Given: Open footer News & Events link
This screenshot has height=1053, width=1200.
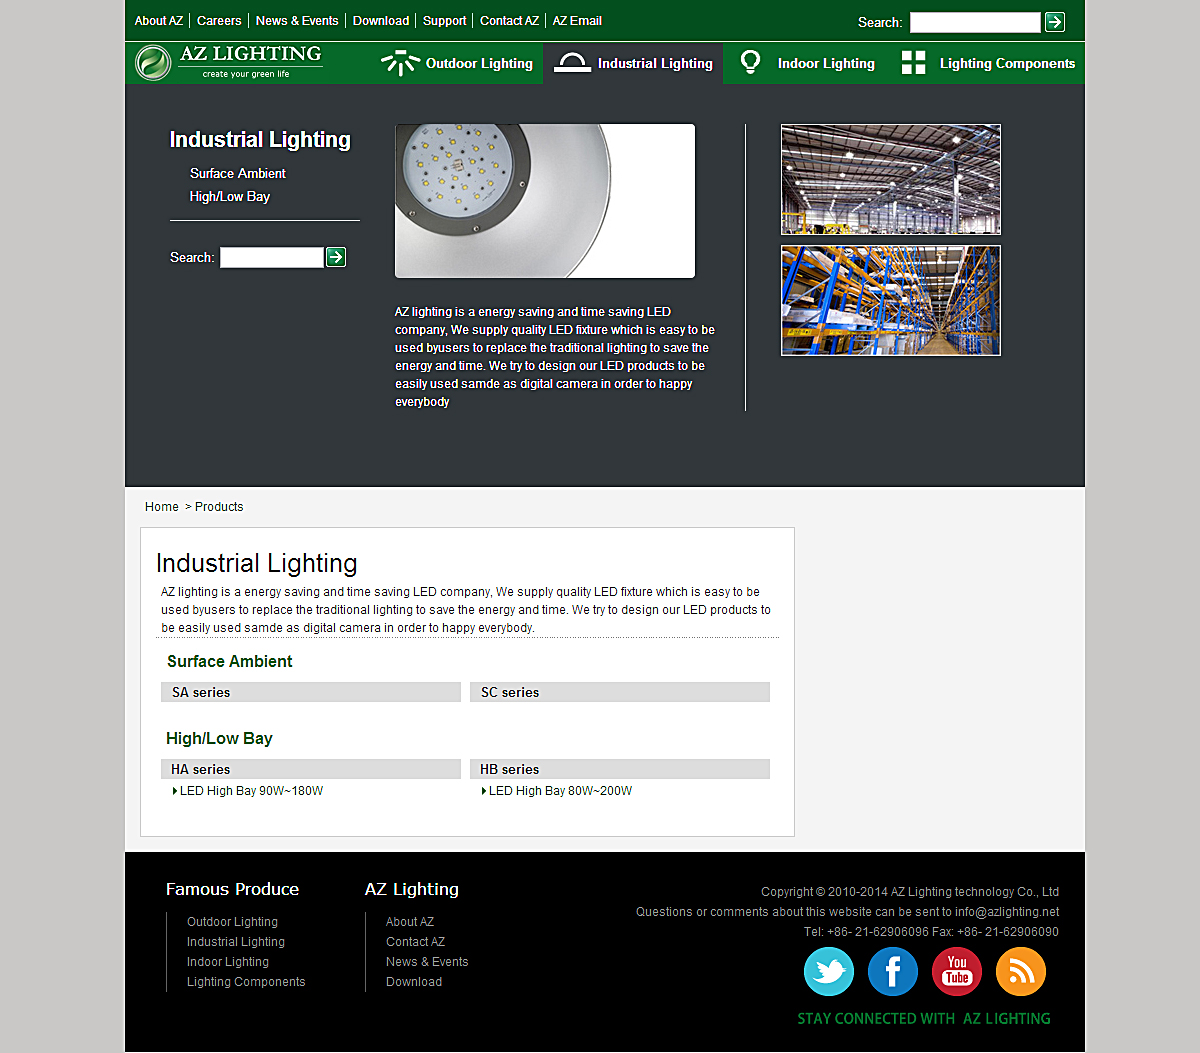Looking at the screenshot, I should [x=427, y=962].
